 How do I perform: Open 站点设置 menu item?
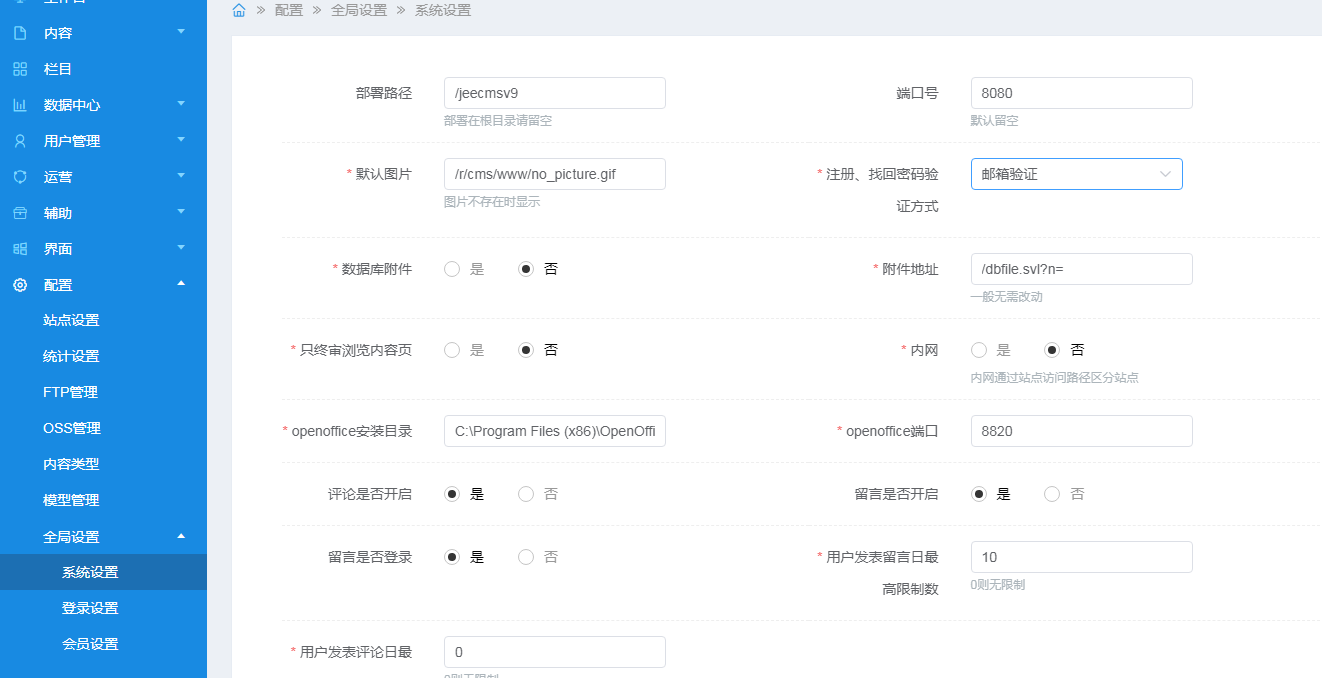coord(71,320)
